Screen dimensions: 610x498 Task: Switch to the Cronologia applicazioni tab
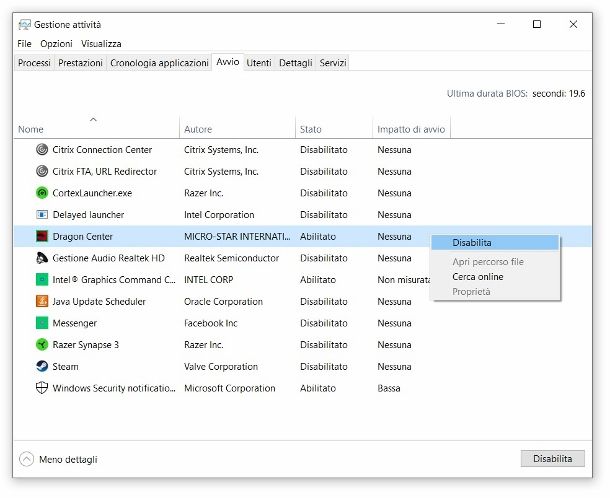(x=159, y=63)
